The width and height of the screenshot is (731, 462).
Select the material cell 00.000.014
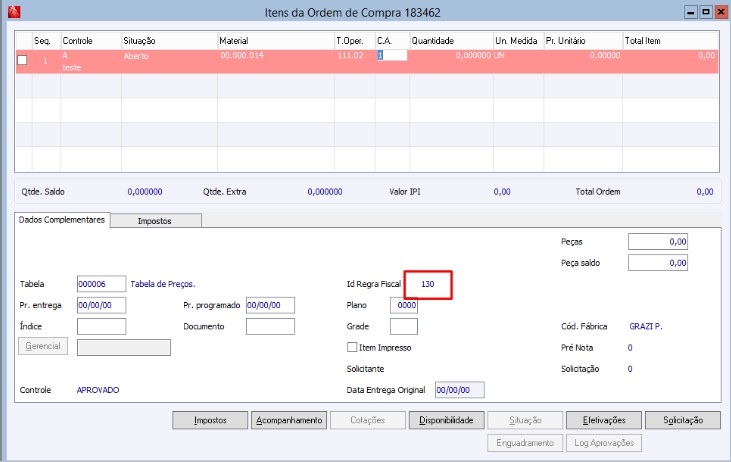click(x=242, y=55)
